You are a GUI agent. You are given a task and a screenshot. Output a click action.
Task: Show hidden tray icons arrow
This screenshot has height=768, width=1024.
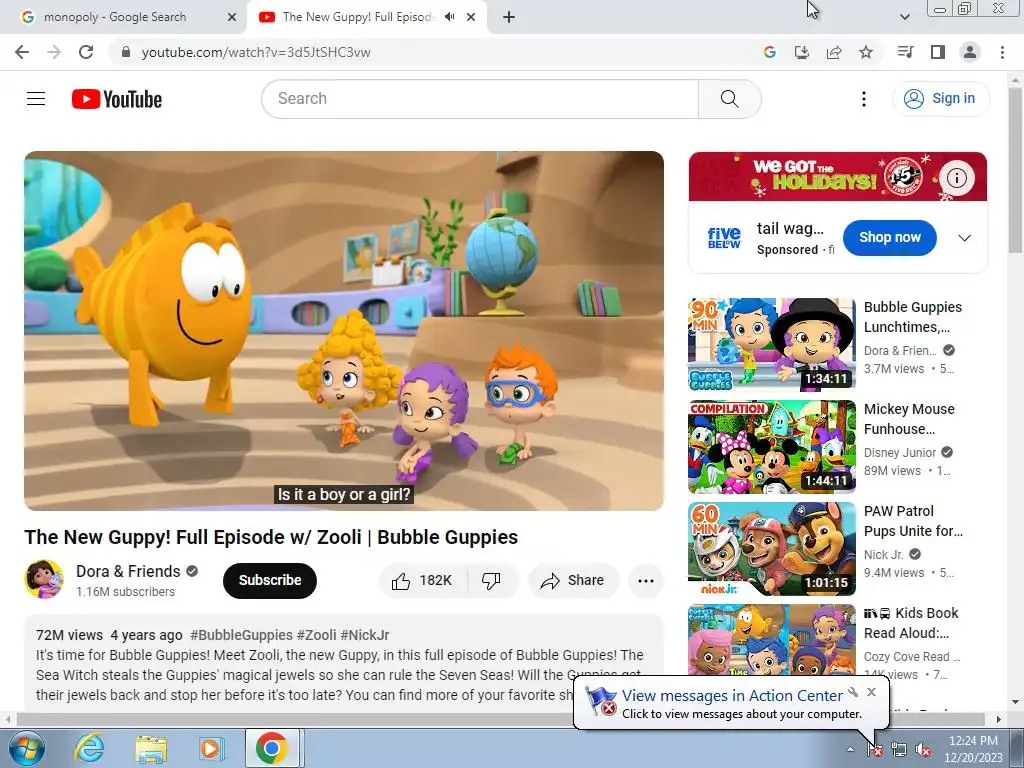coord(850,750)
